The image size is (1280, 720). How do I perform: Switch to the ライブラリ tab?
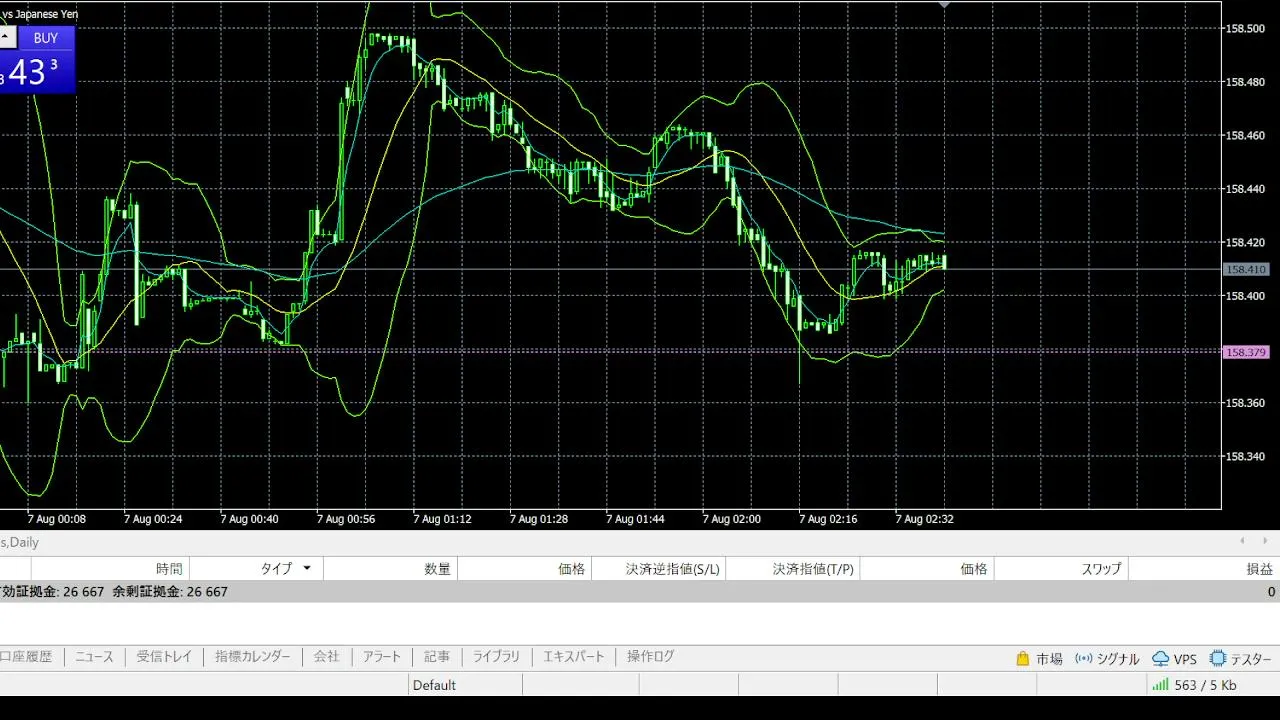497,656
